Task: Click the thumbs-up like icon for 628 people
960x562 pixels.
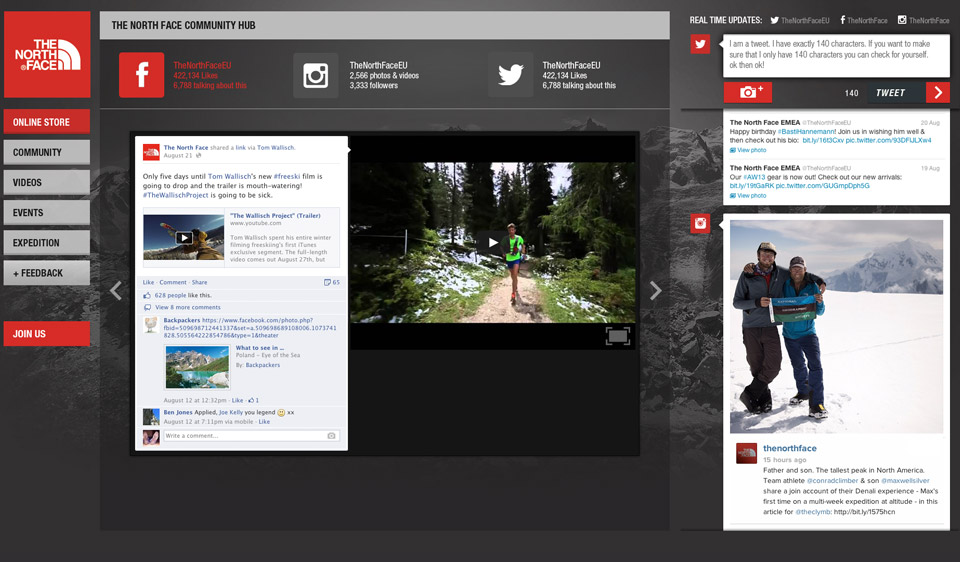Action: [147, 295]
